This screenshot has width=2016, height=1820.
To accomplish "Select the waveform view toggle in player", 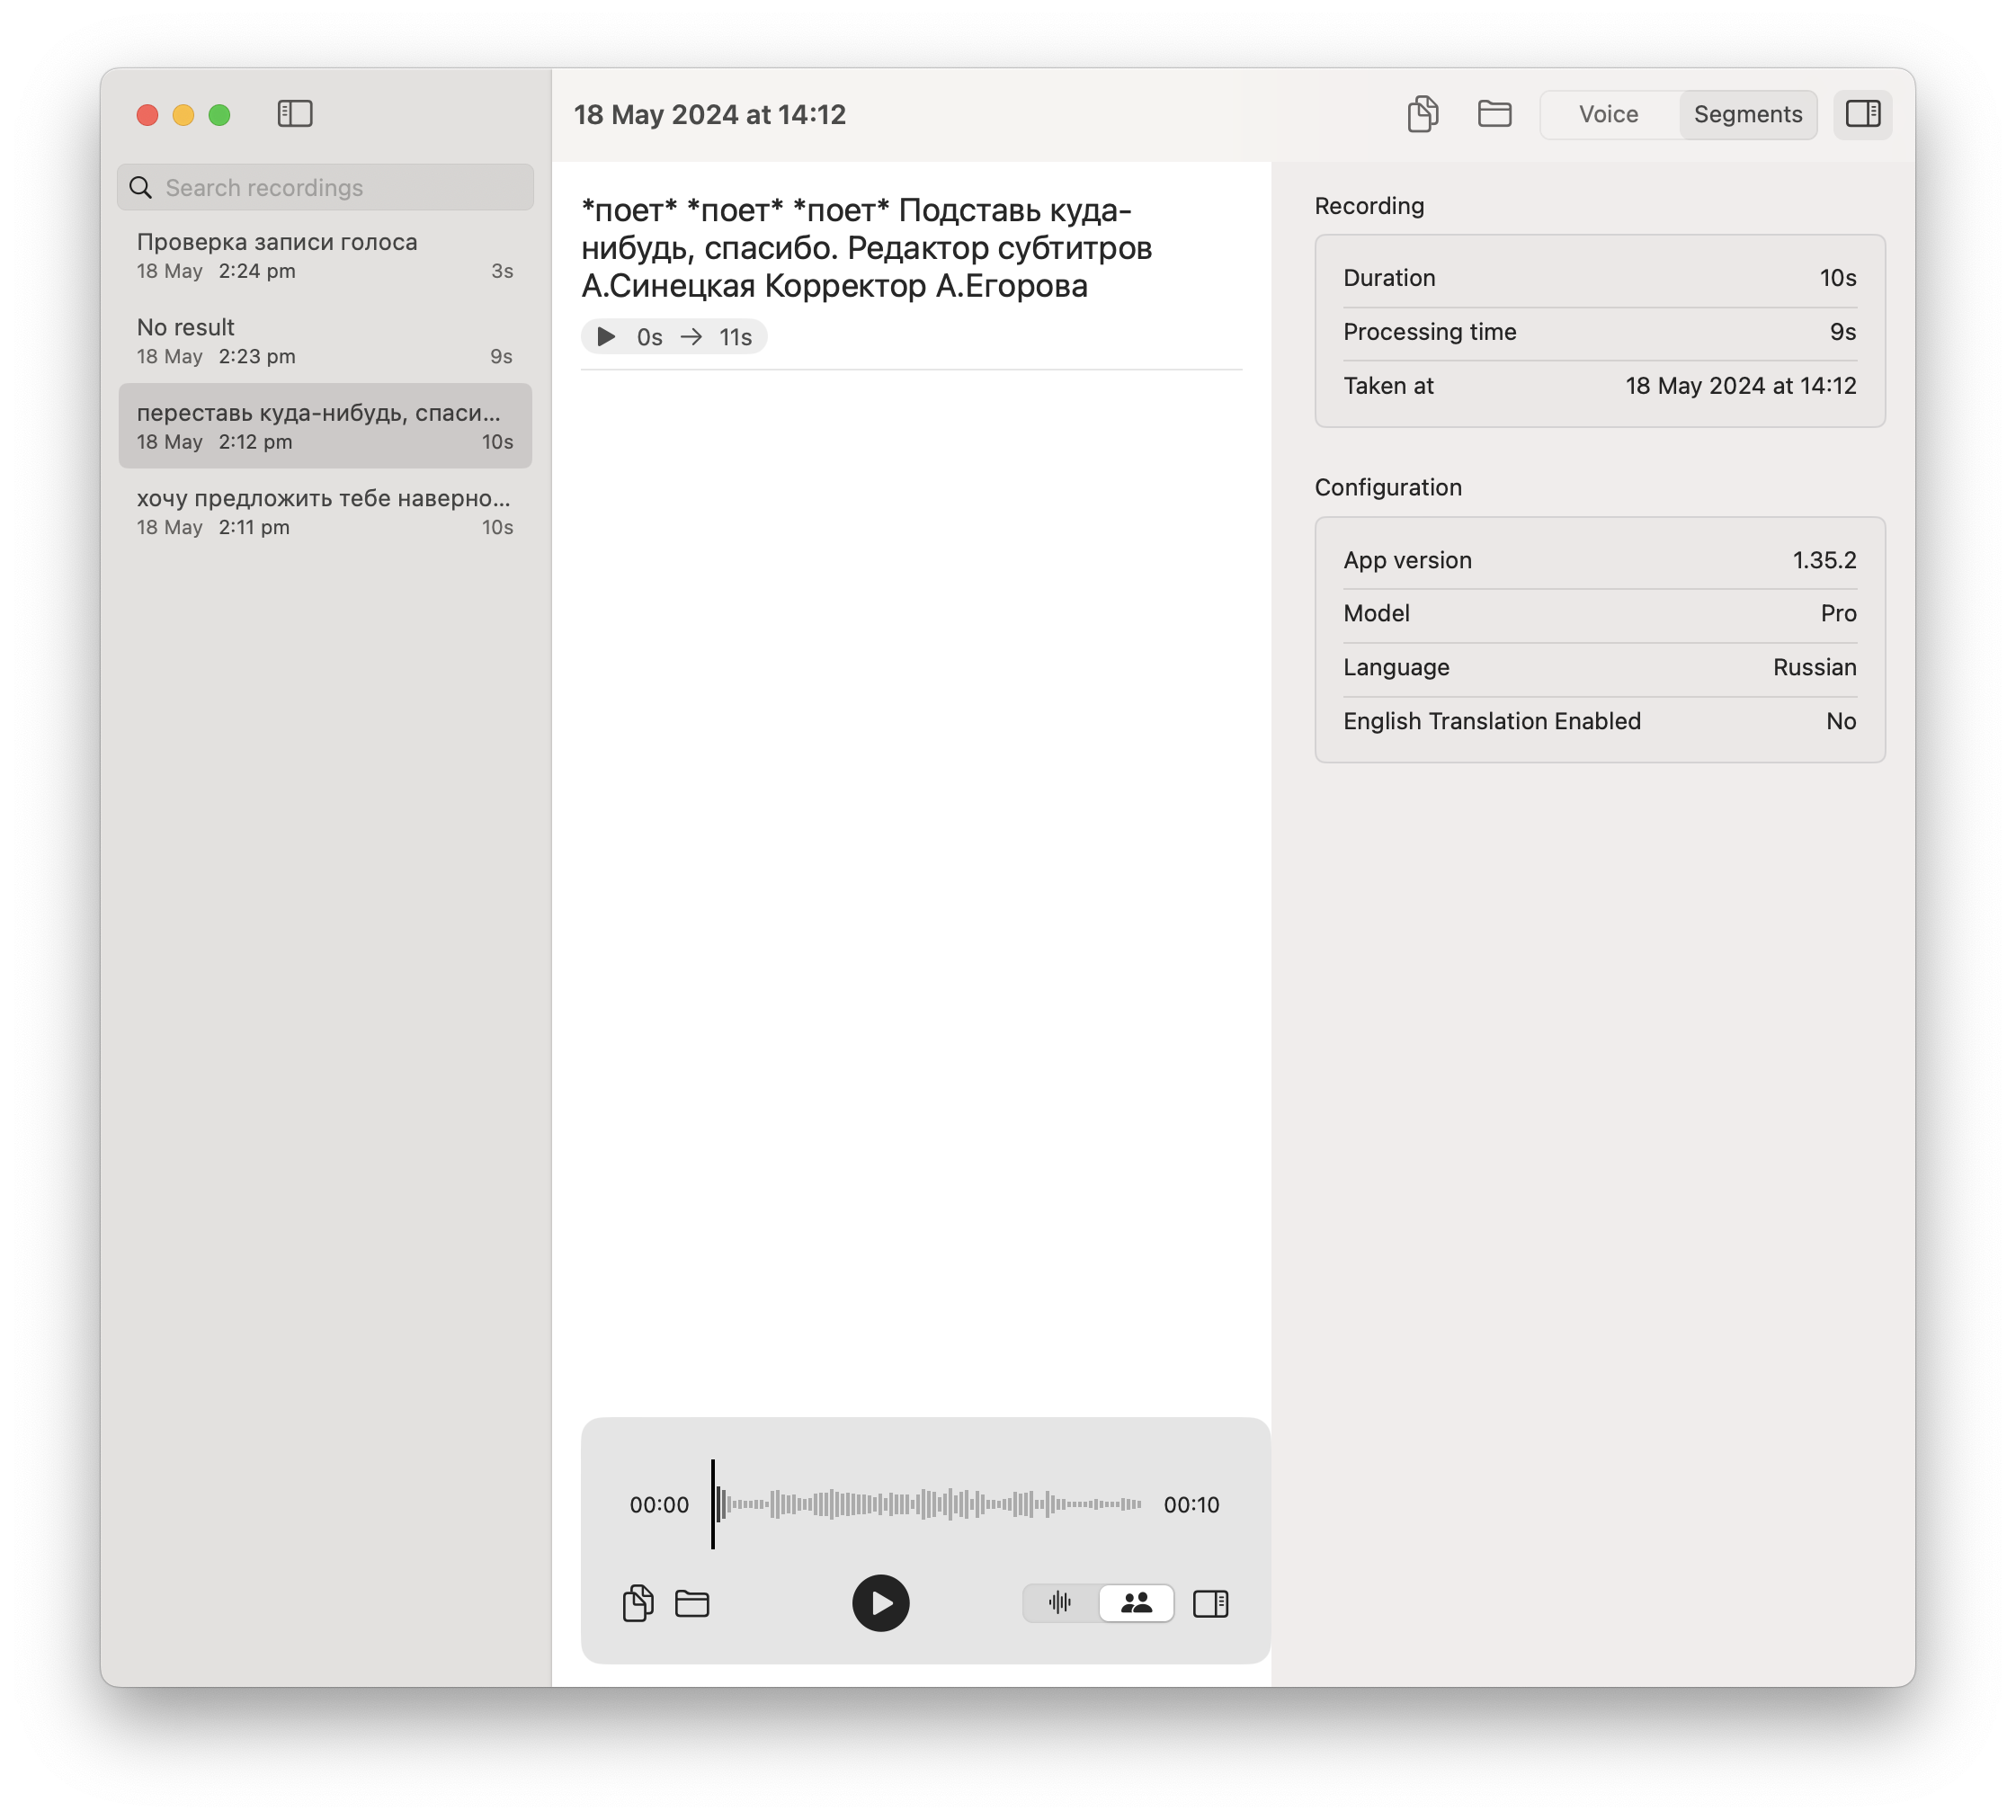I will [1060, 1603].
